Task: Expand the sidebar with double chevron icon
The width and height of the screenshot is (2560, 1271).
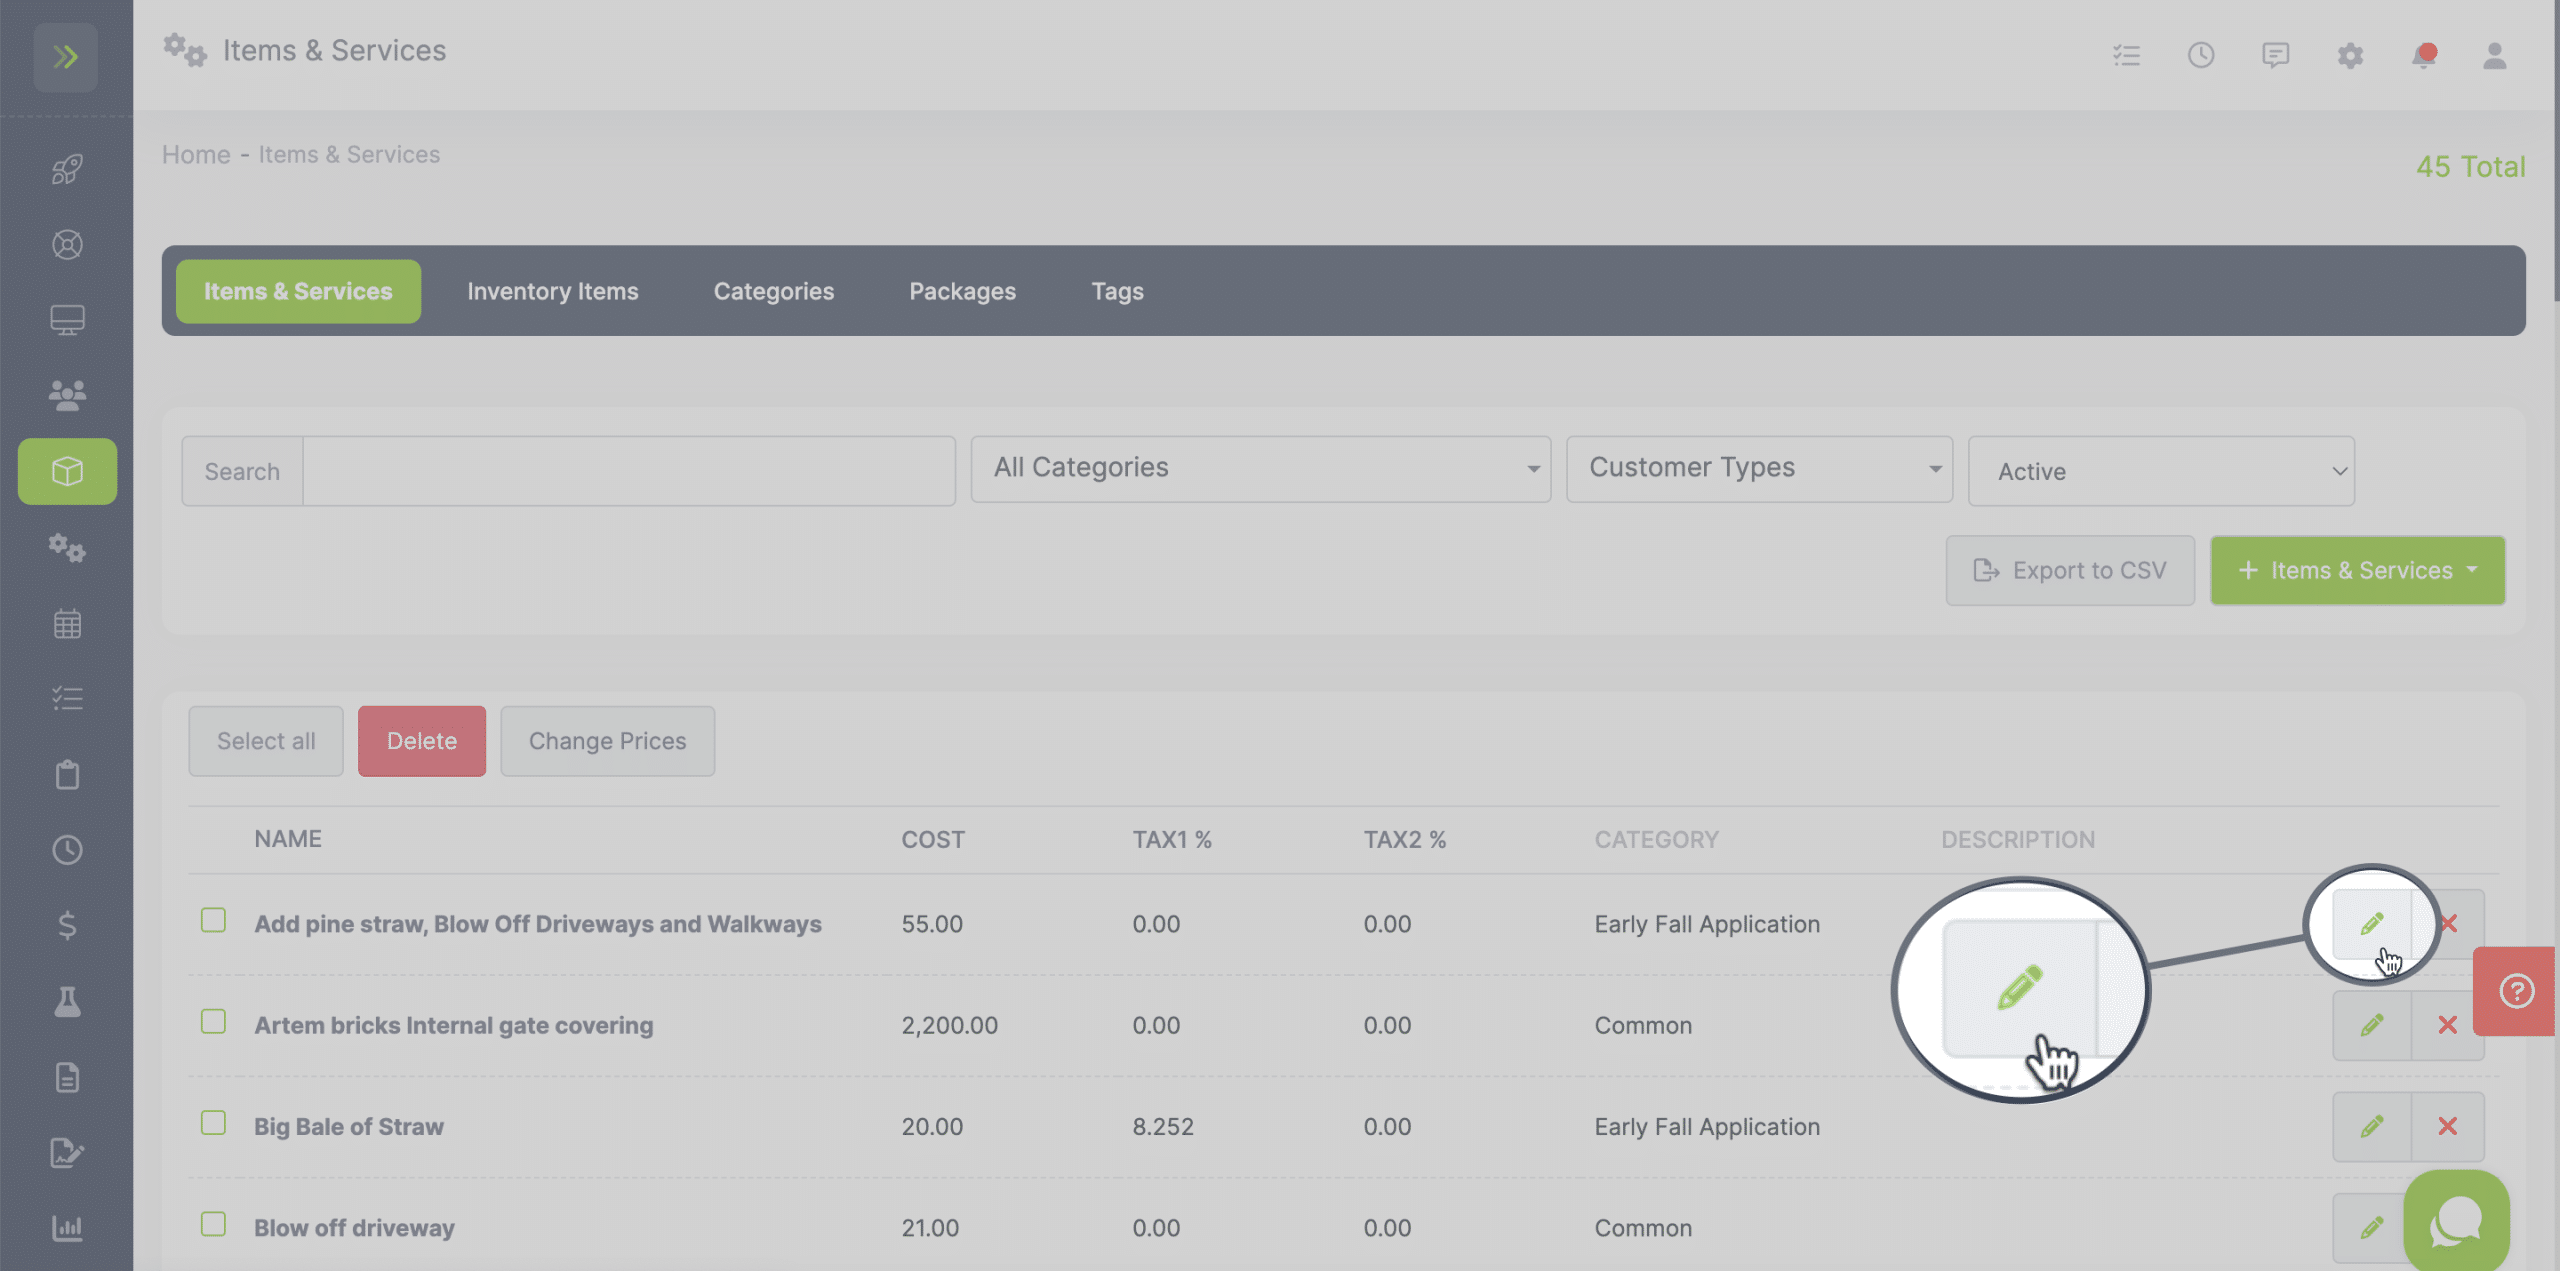Action: coord(66,57)
